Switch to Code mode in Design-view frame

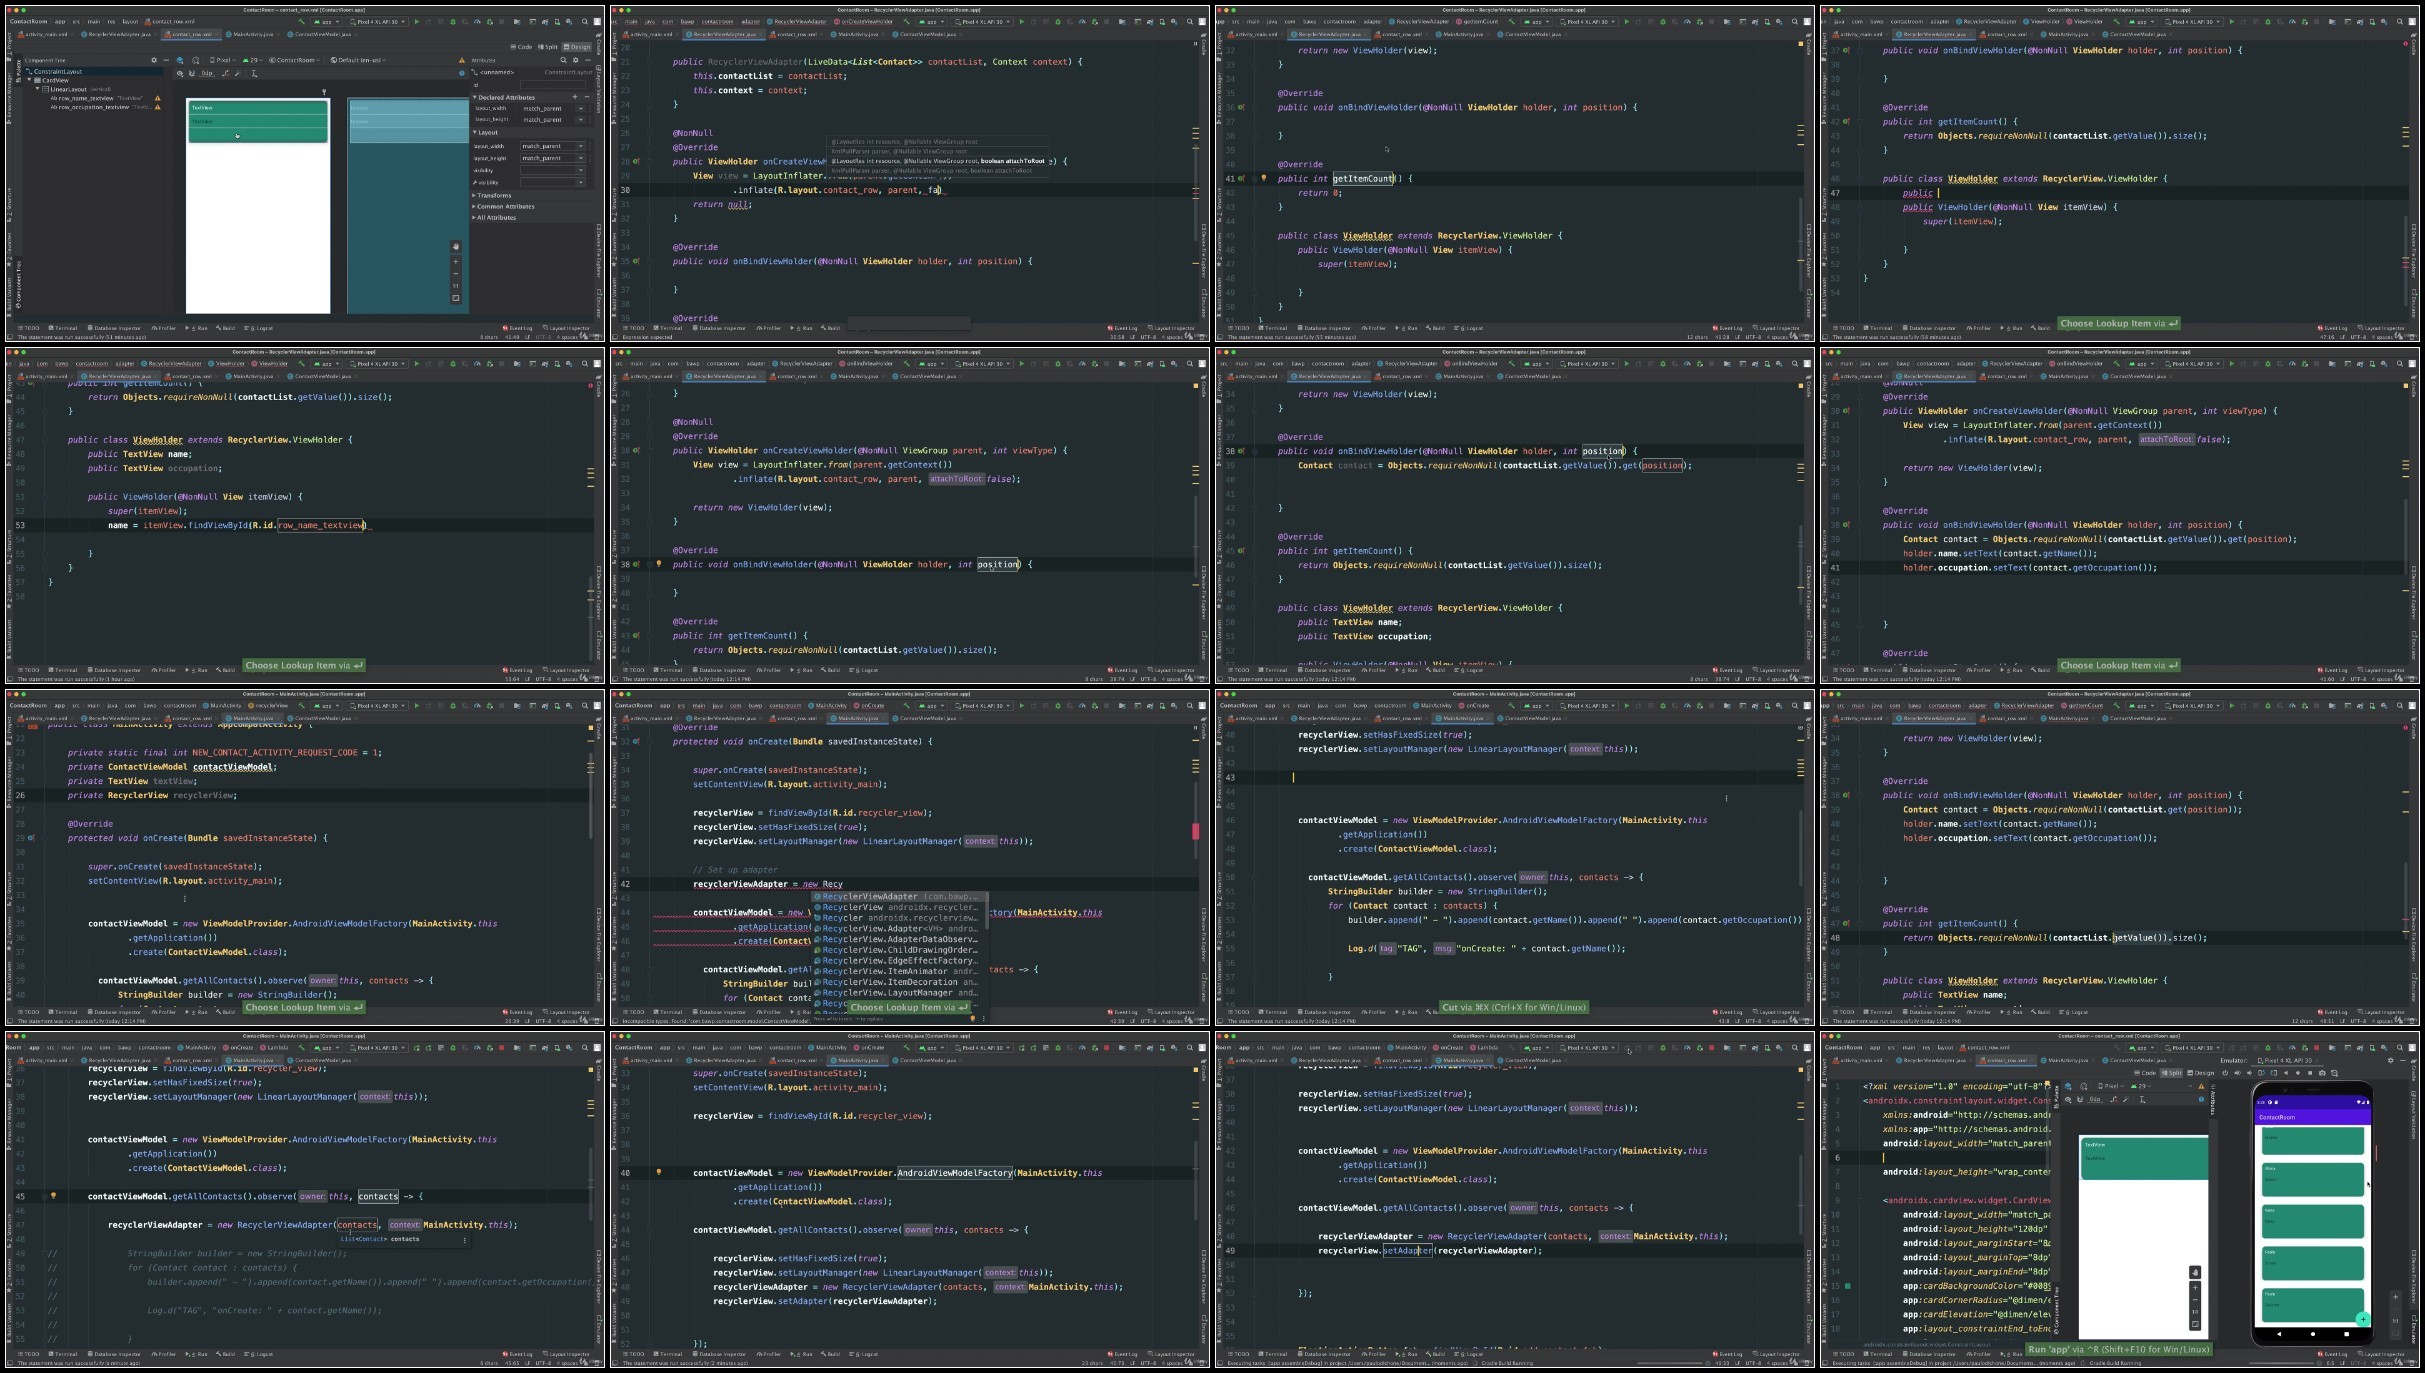[x=522, y=47]
